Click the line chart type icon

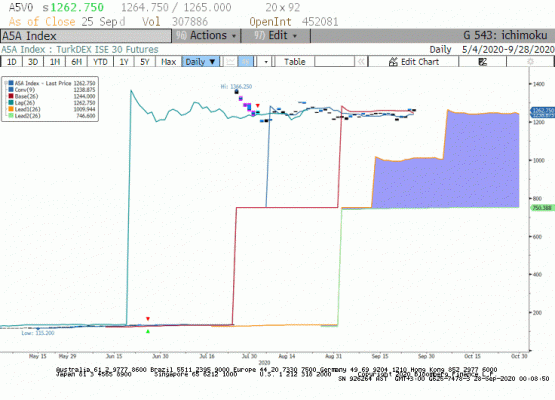230,62
